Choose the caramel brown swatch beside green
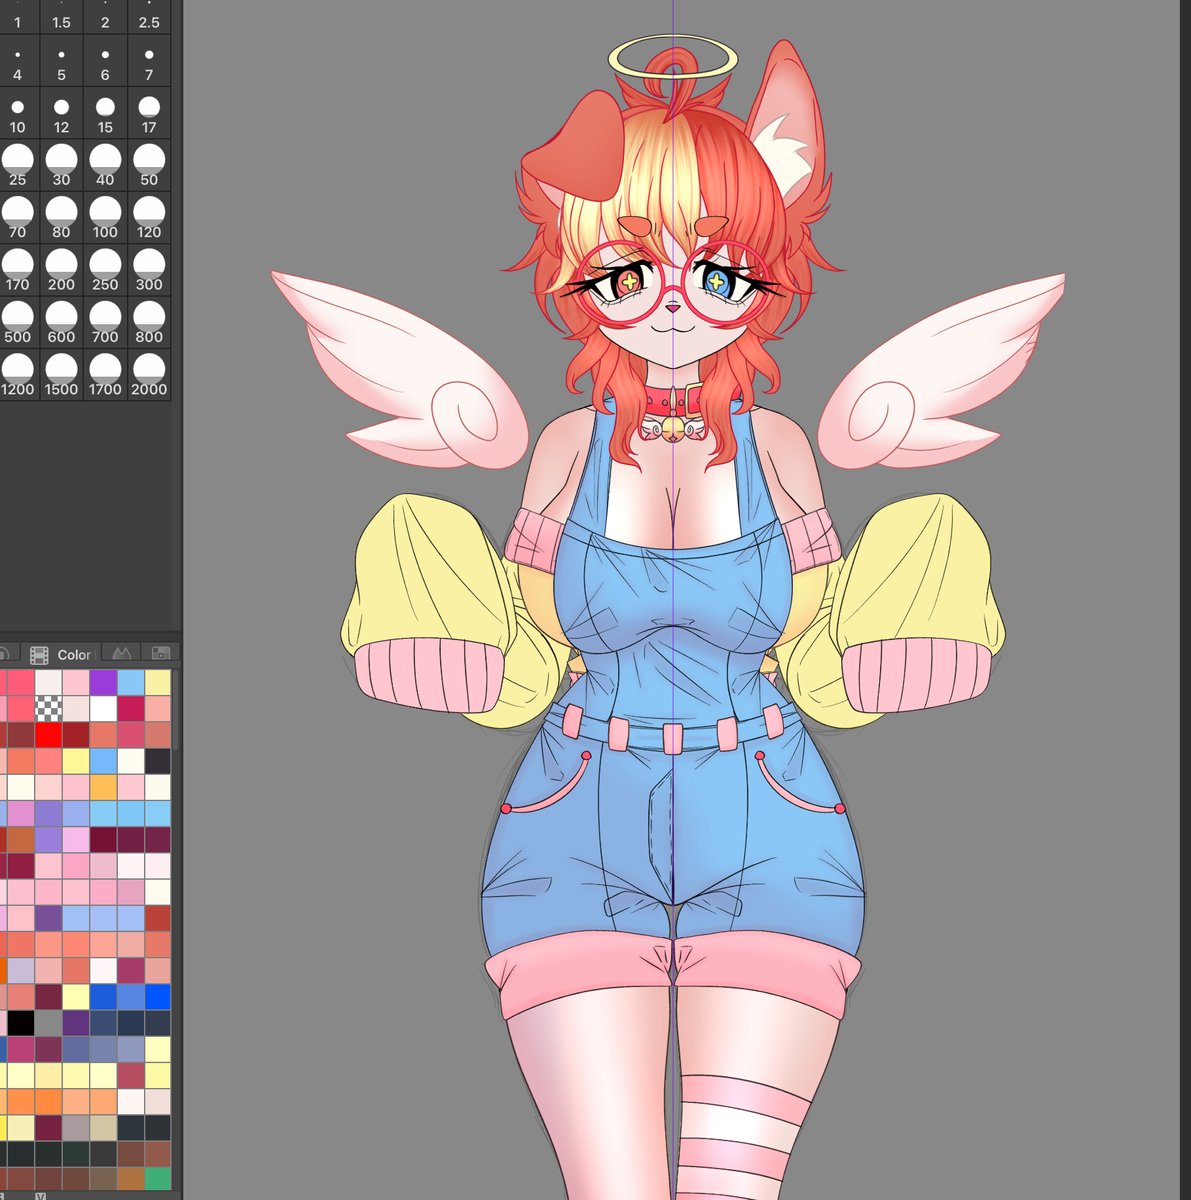Image resolution: width=1191 pixels, height=1200 pixels. pyautogui.click(x=130, y=1179)
